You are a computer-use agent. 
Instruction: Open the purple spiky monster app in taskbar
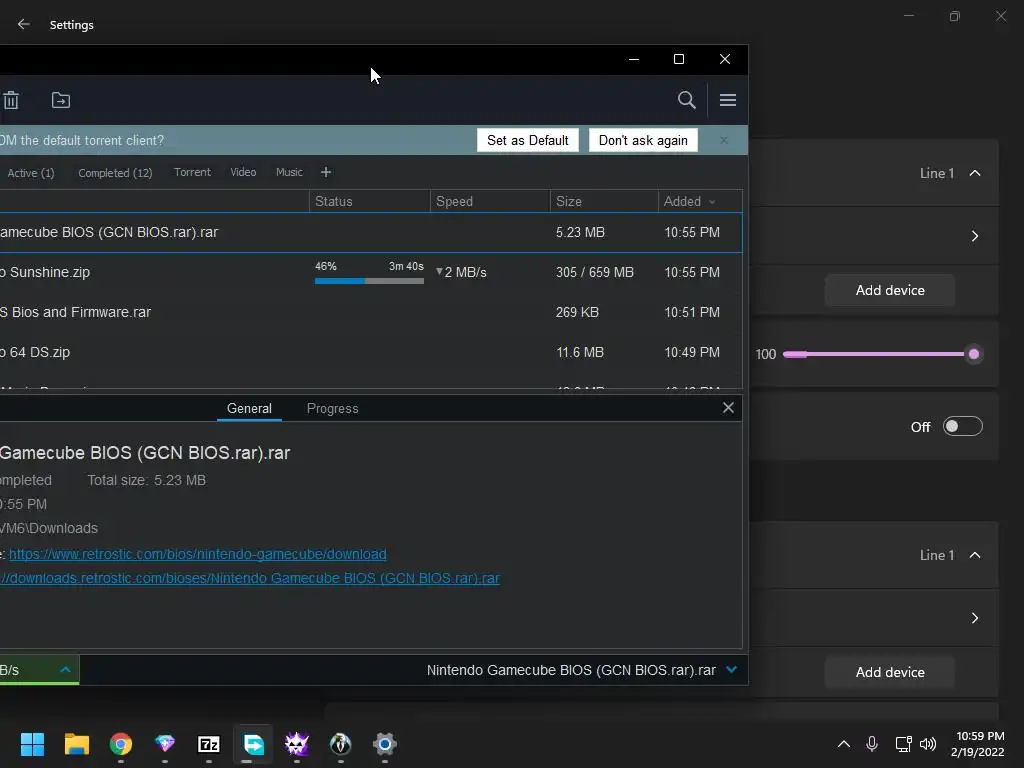(x=296, y=744)
